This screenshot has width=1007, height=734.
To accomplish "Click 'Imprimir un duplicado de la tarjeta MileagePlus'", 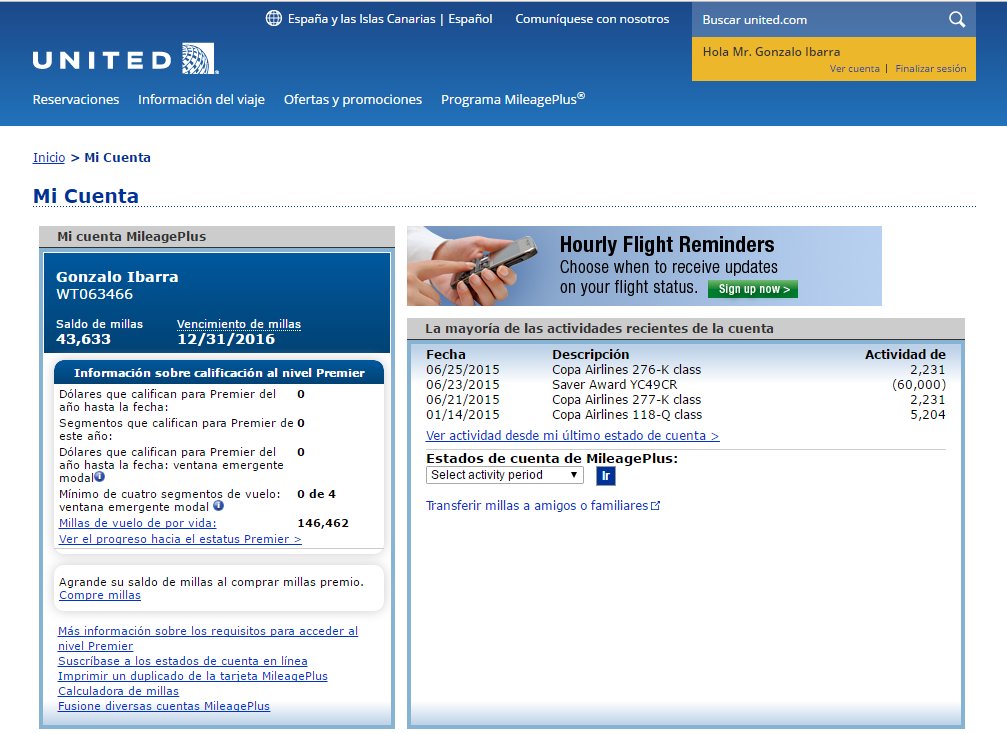I will 193,676.
